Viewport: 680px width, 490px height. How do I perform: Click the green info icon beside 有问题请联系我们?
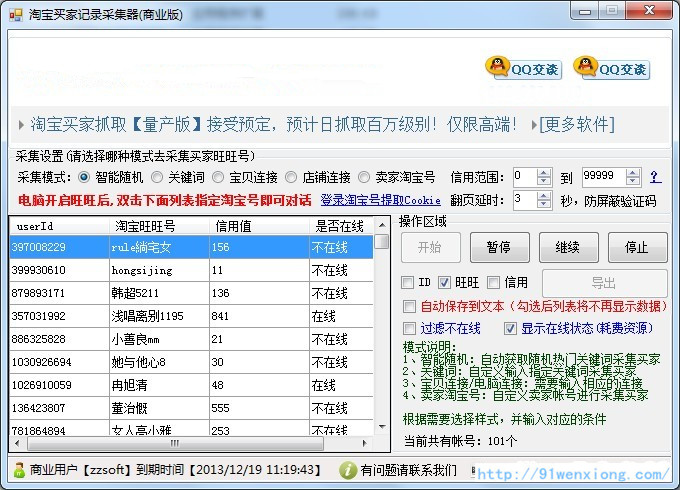pyautogui.click(x=348, y=470)
